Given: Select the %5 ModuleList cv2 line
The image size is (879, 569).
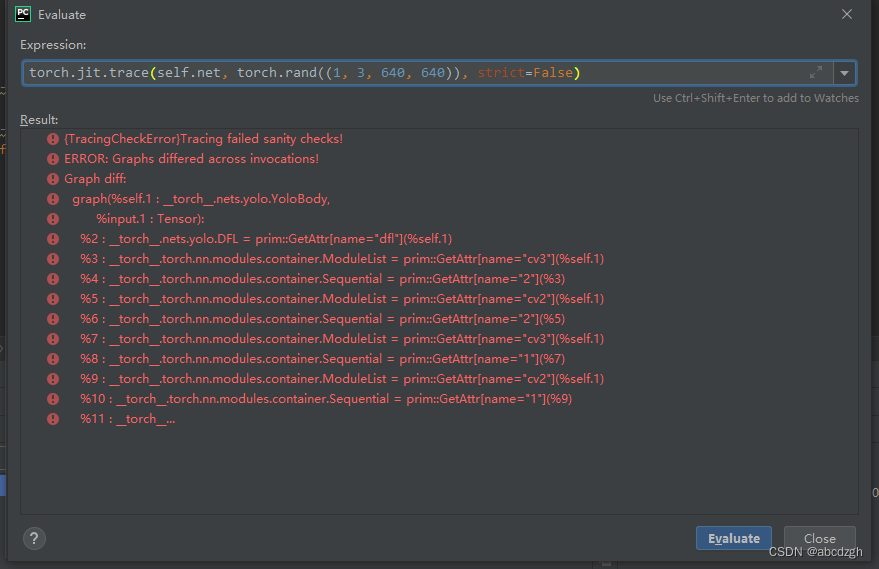Looking at the screenshot, I should (x=342, y=299).
